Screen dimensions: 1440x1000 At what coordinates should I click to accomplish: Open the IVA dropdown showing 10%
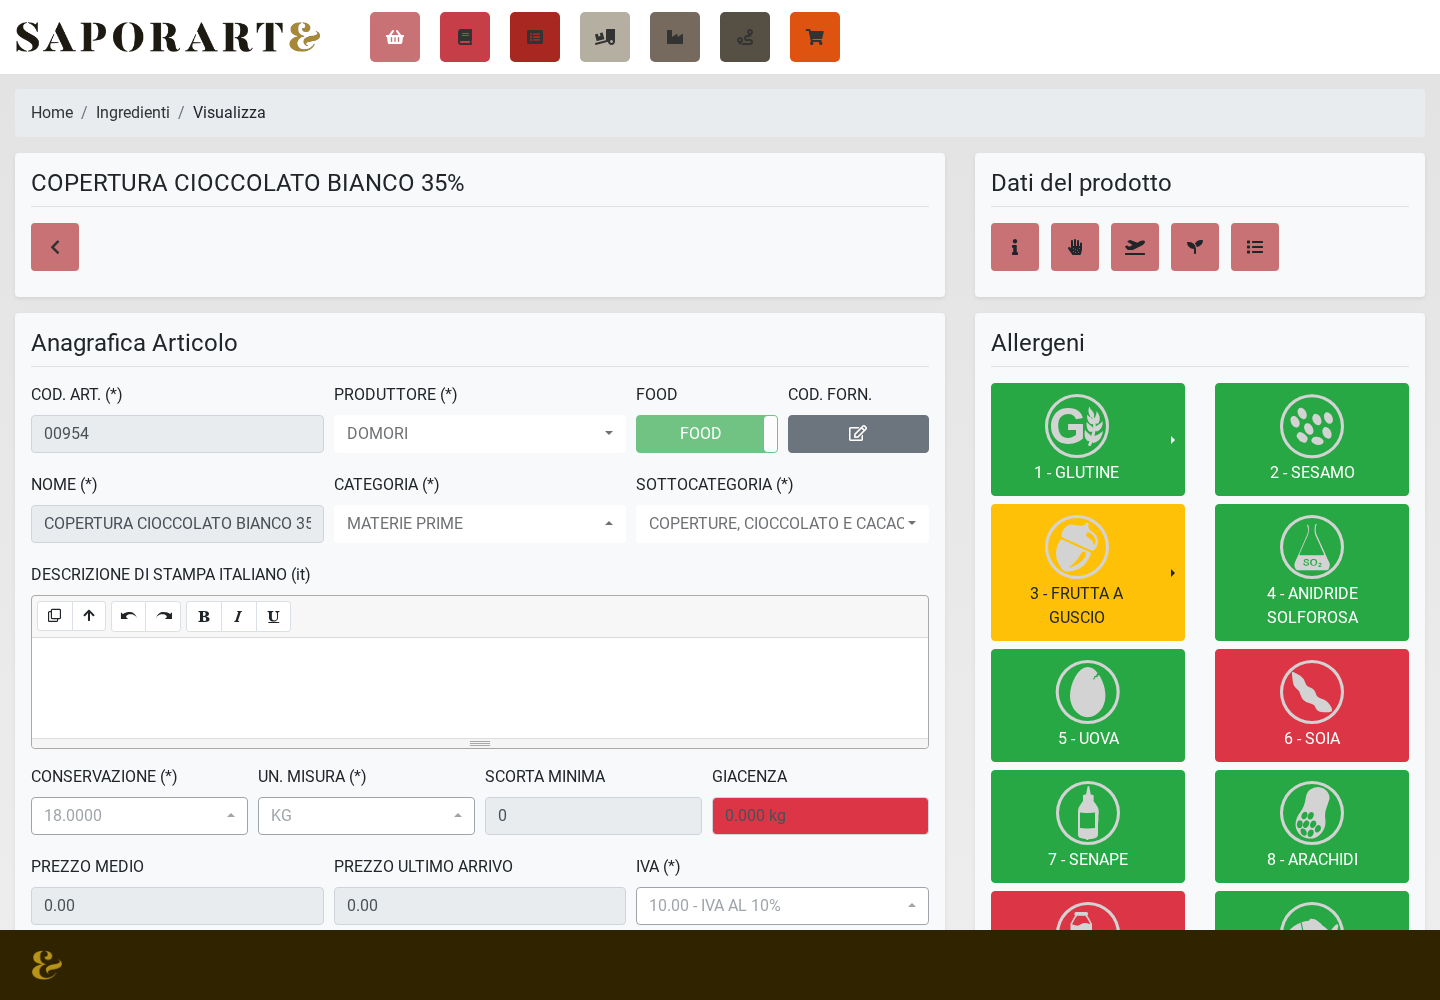pos(782,906)
